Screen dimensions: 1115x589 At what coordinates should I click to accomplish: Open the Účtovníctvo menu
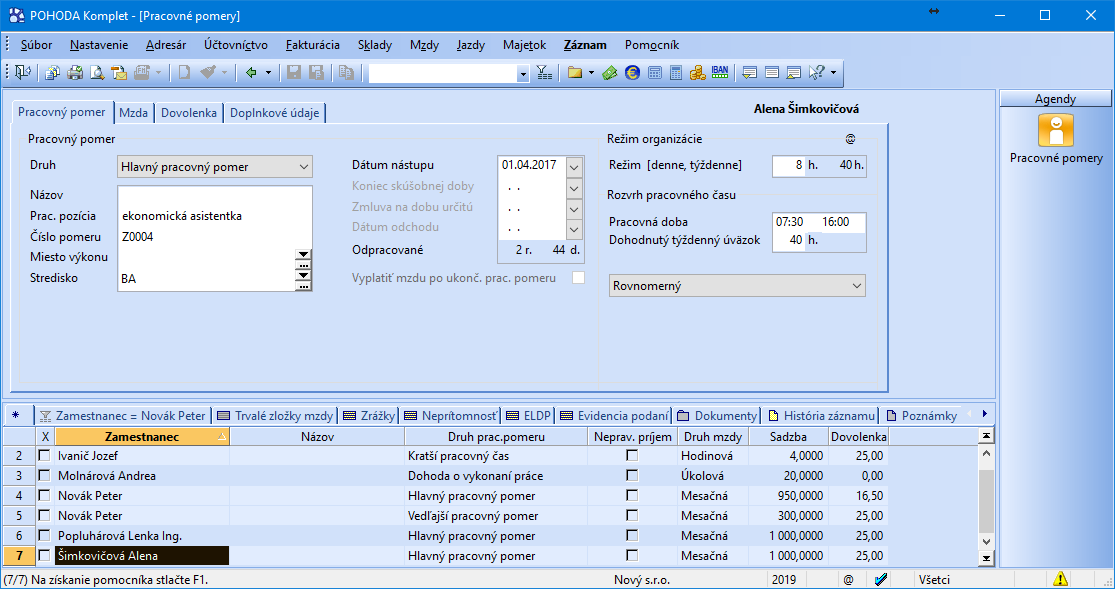(236, 45)
